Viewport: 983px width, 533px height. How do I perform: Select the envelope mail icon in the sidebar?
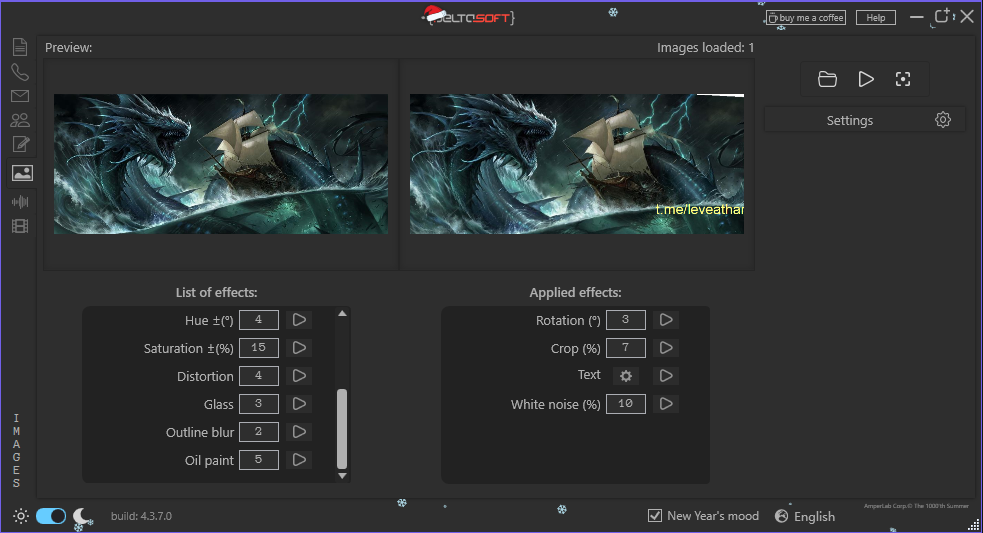click(20, 97)
